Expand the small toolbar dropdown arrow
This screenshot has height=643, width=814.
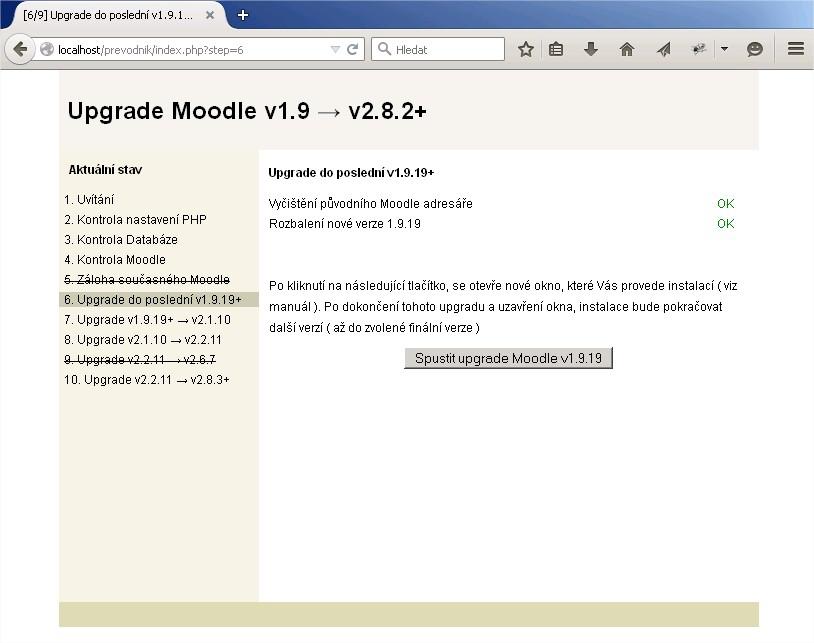click(724, 49)
